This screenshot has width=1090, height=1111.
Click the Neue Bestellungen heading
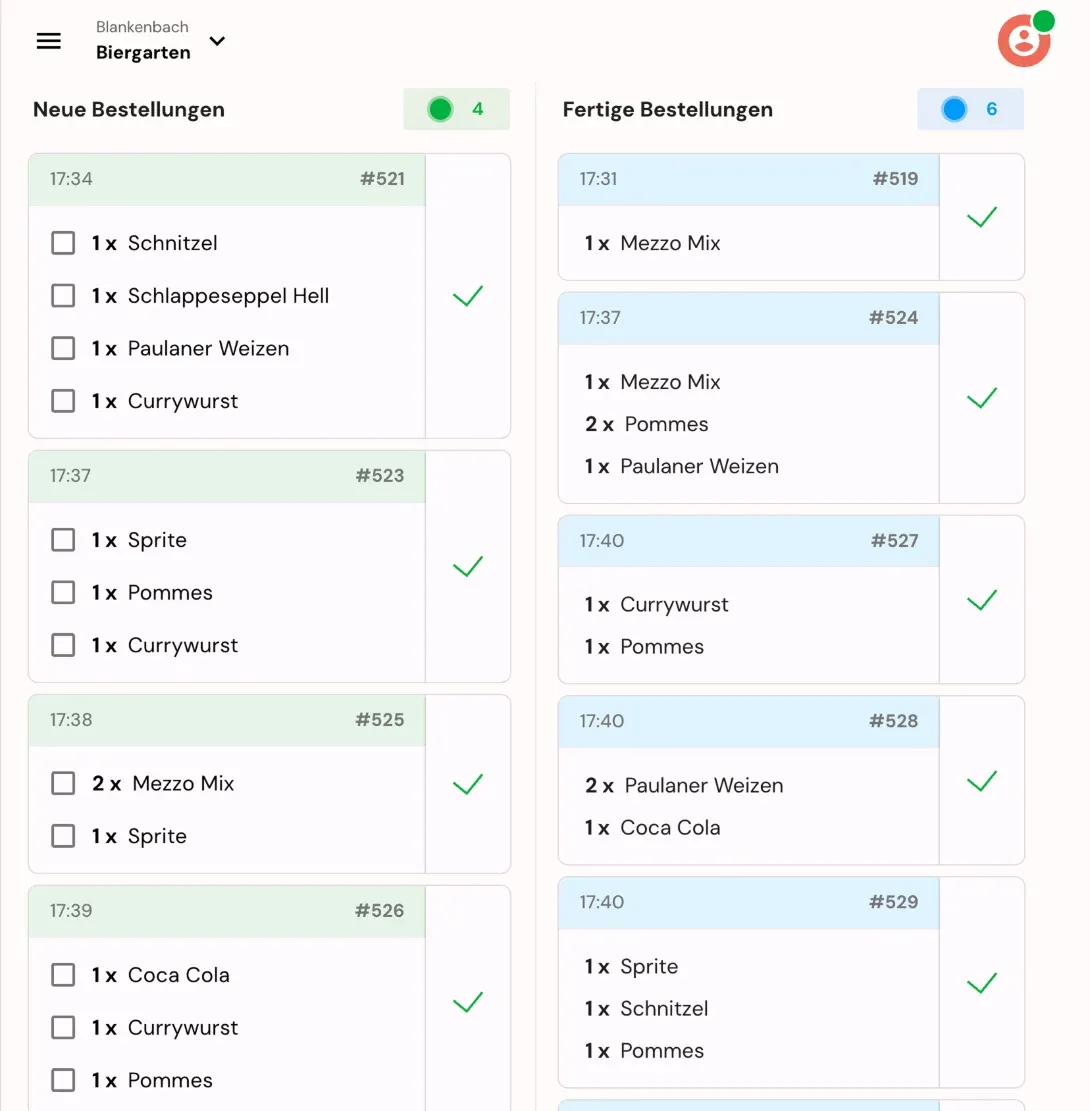[x=129, y=110]
